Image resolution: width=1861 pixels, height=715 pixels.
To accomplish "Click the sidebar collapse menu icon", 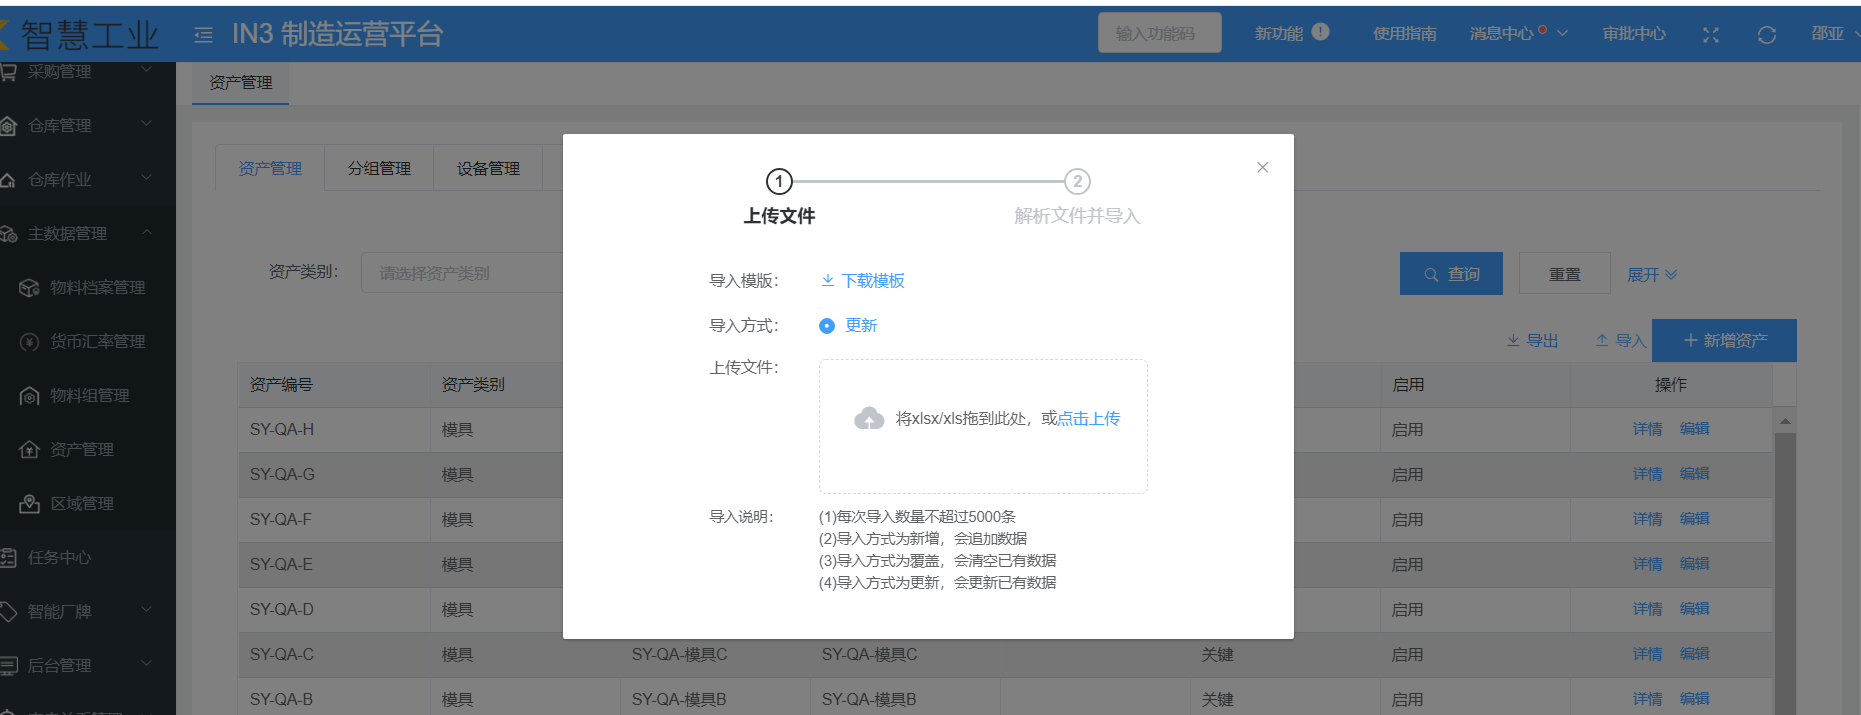I will click(203, 35).
